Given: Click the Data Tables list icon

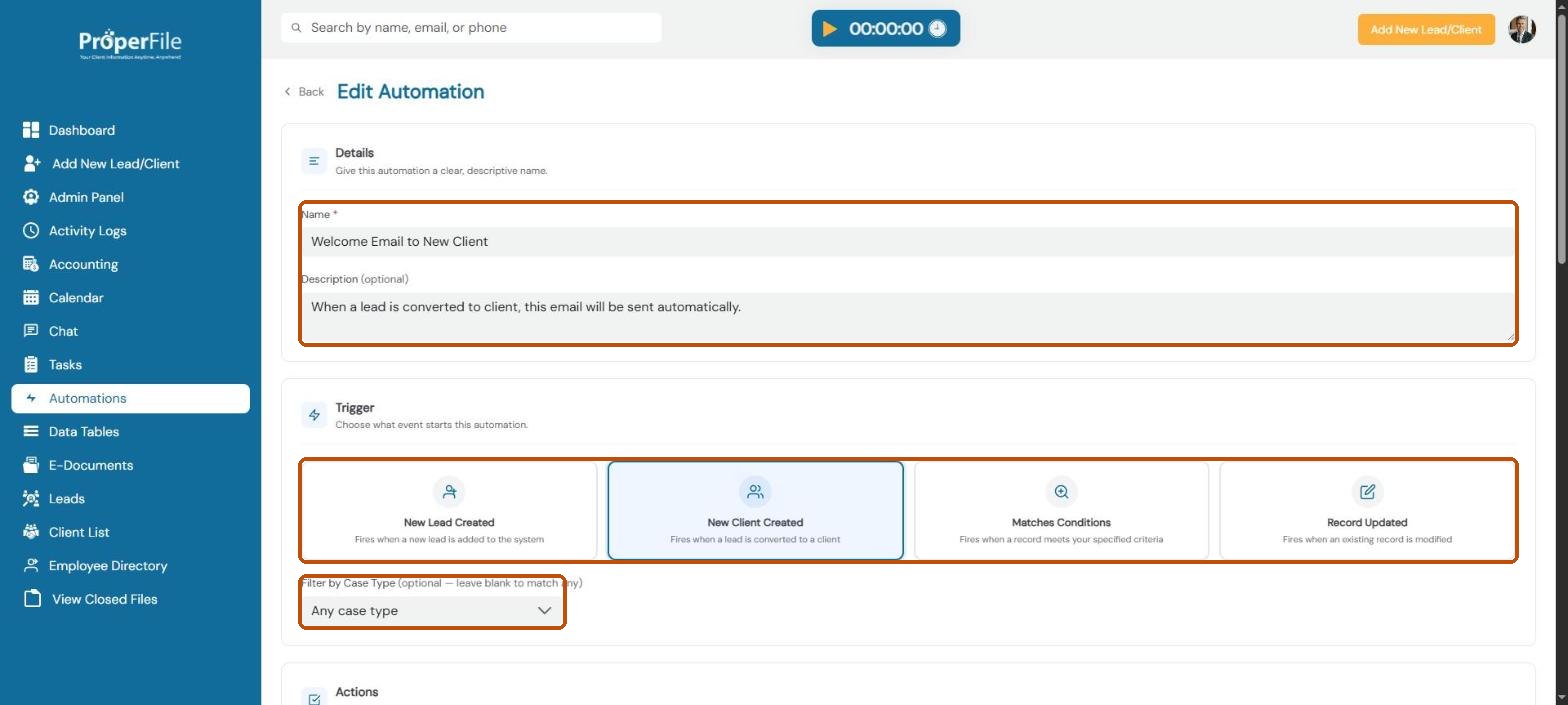Looking at the screenshot, I should 31,431.
